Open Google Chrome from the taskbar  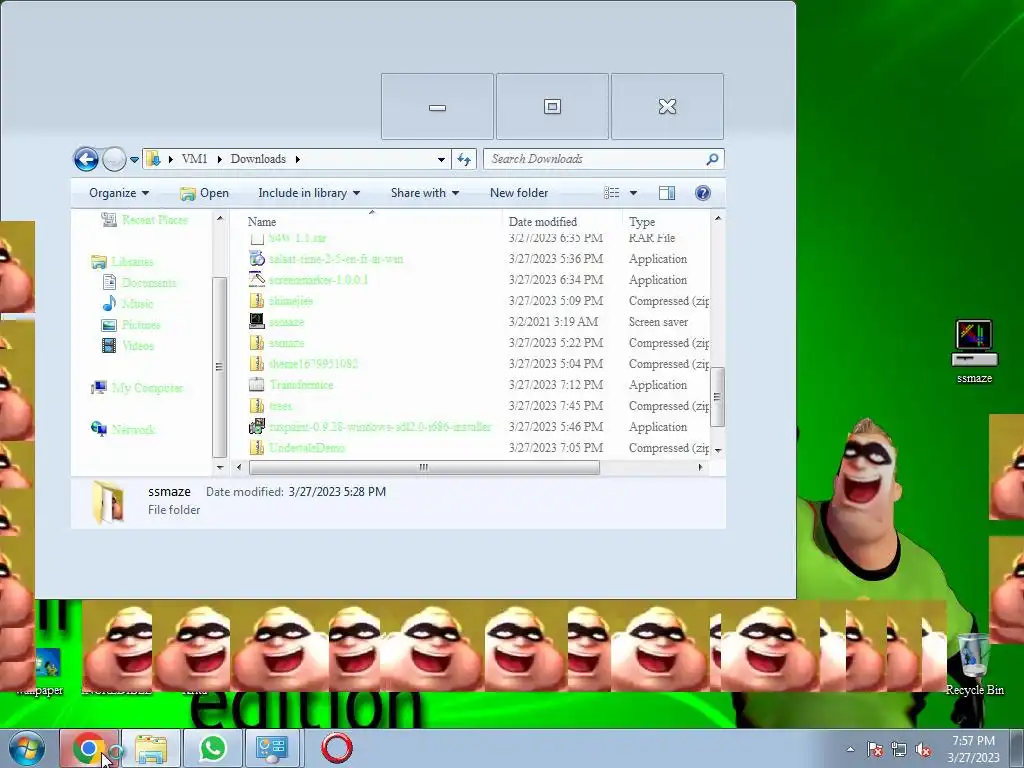pyautogui.click(x=88, y=748)
